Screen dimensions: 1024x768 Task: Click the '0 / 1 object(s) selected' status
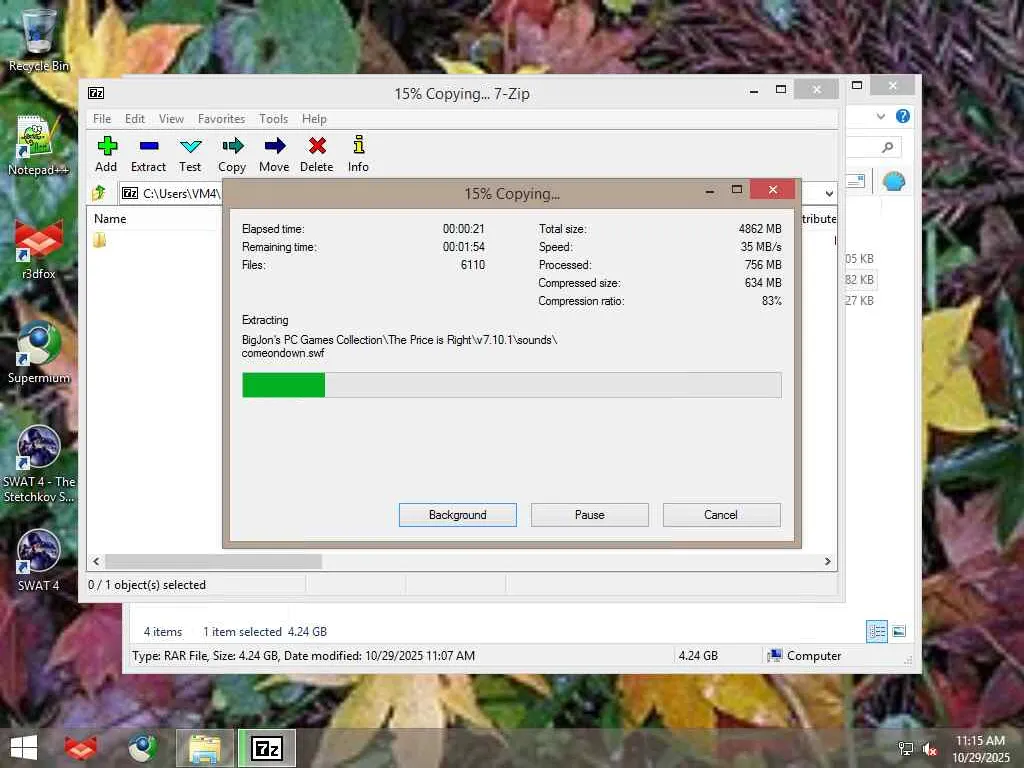pyautogui.click(x=147, y=584)
